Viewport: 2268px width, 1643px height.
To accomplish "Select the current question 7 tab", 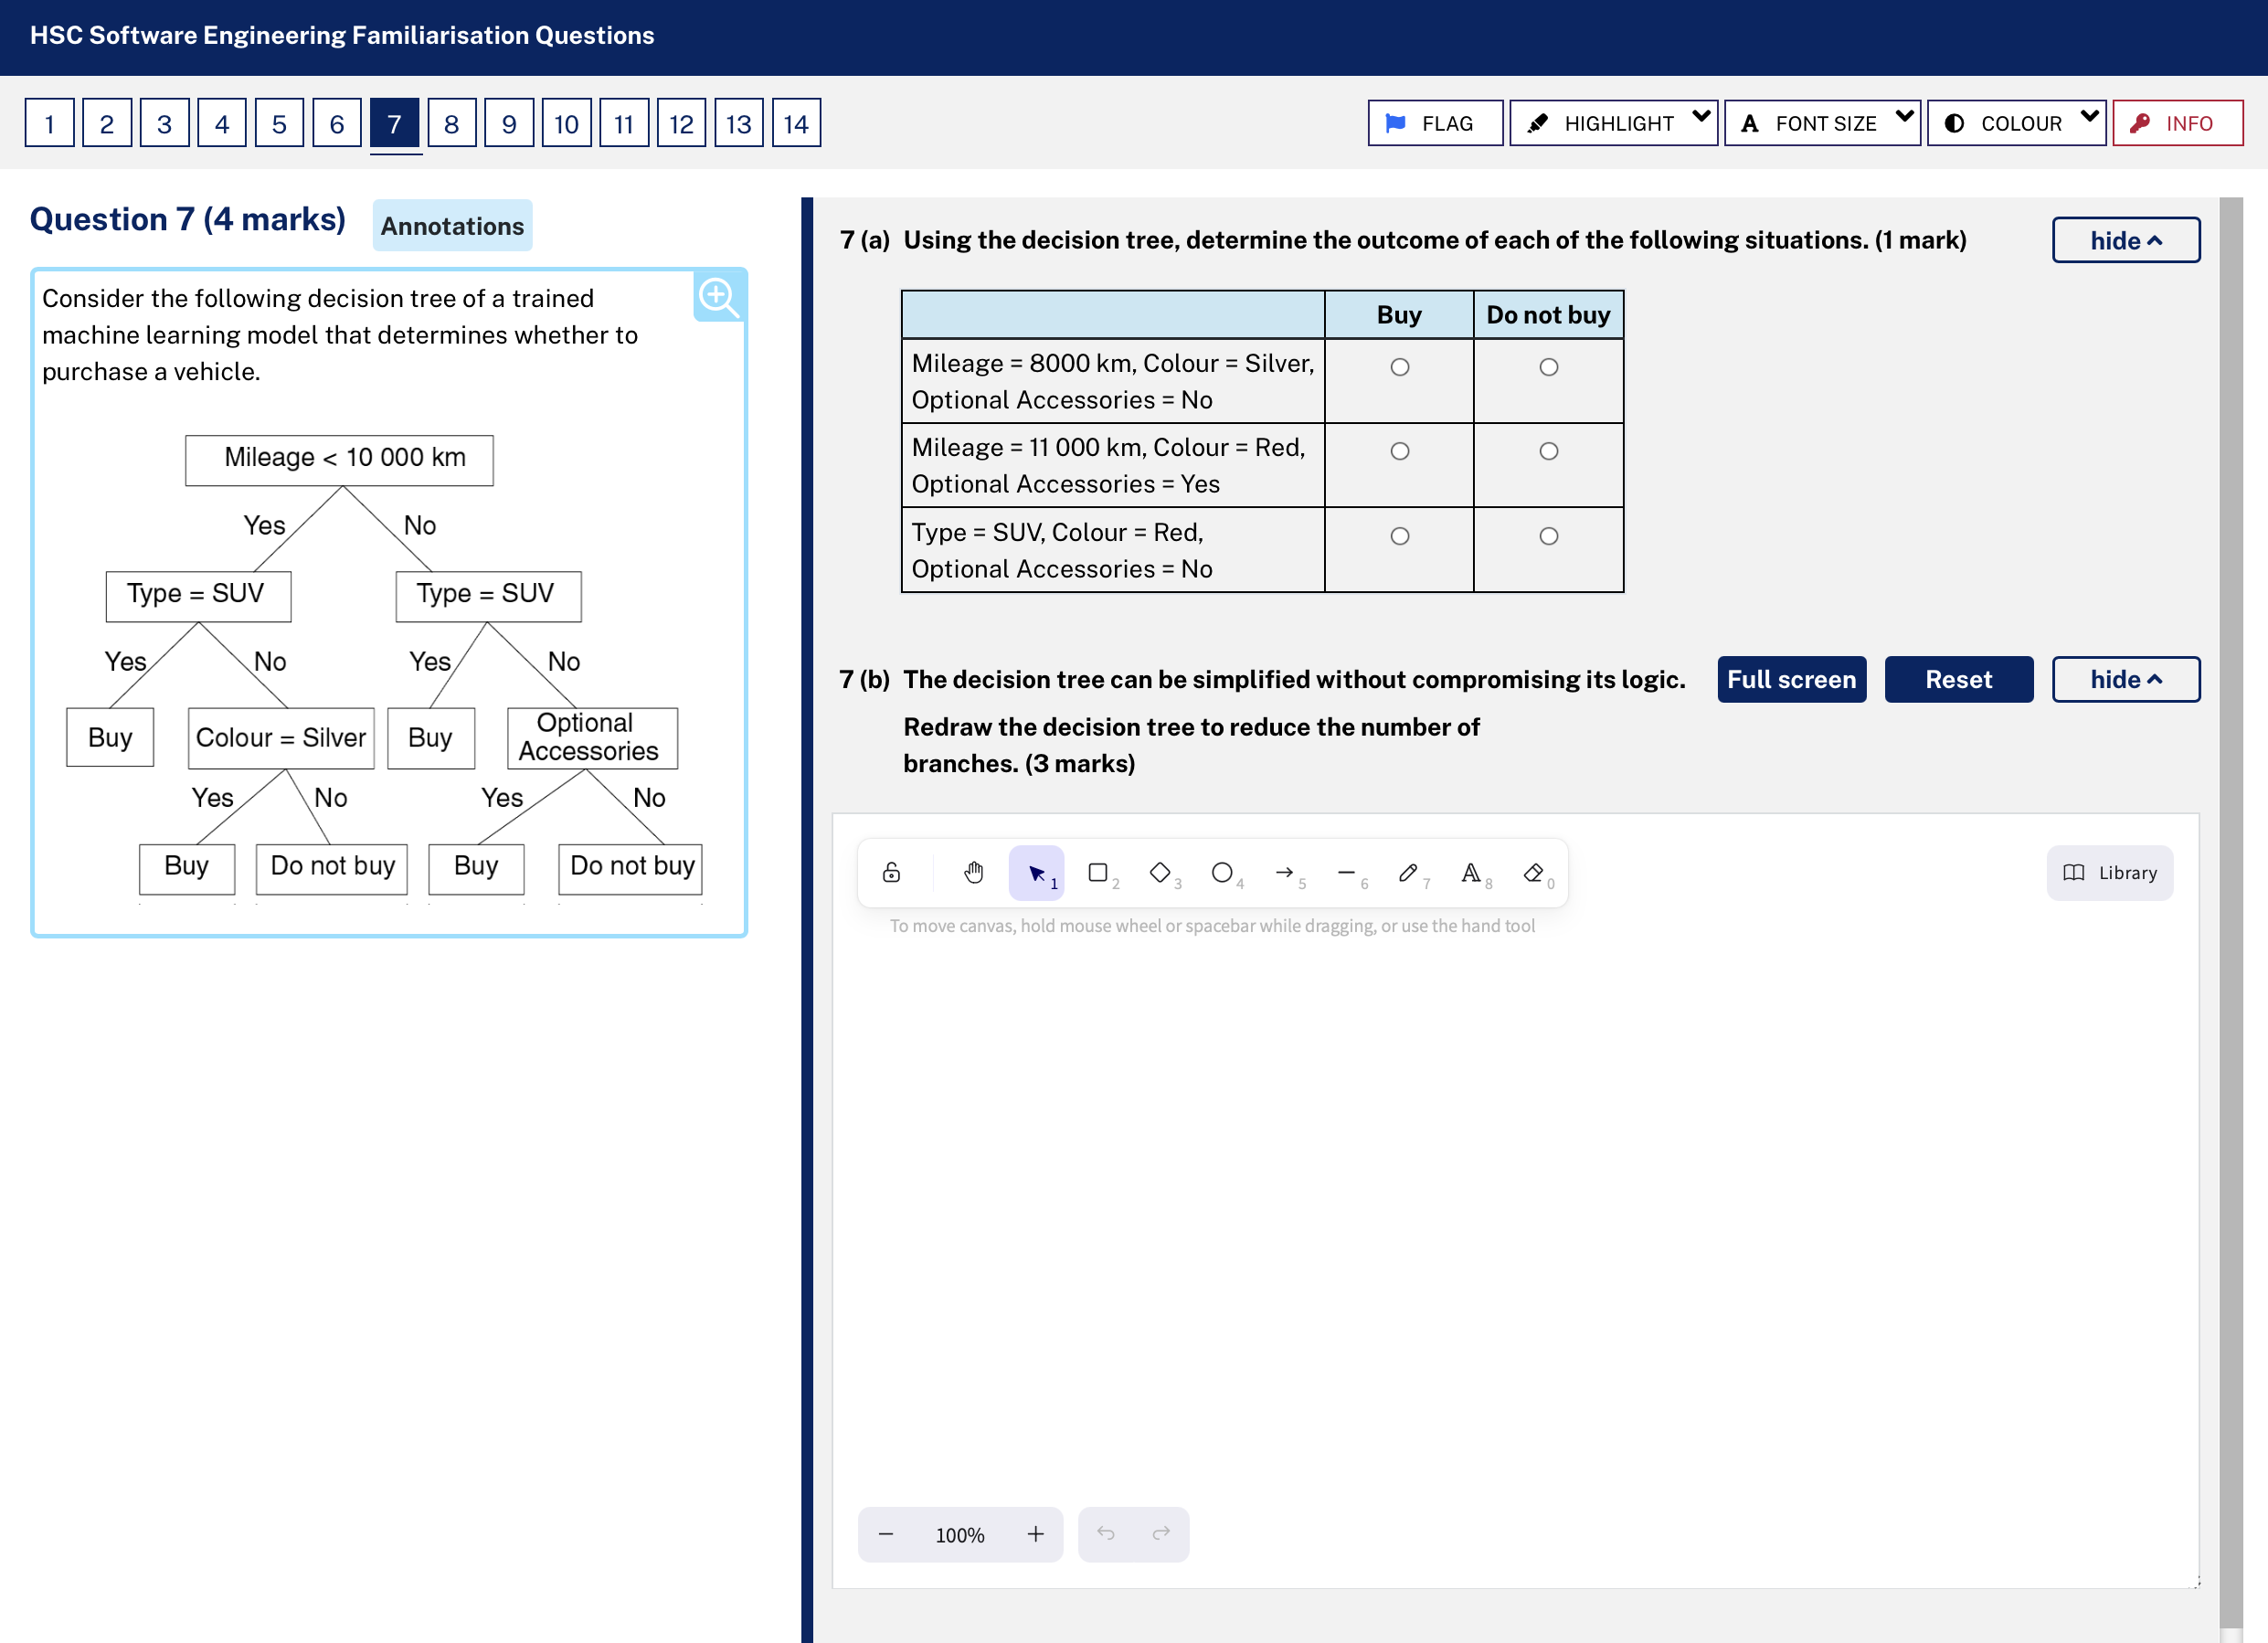I will 395,123.
